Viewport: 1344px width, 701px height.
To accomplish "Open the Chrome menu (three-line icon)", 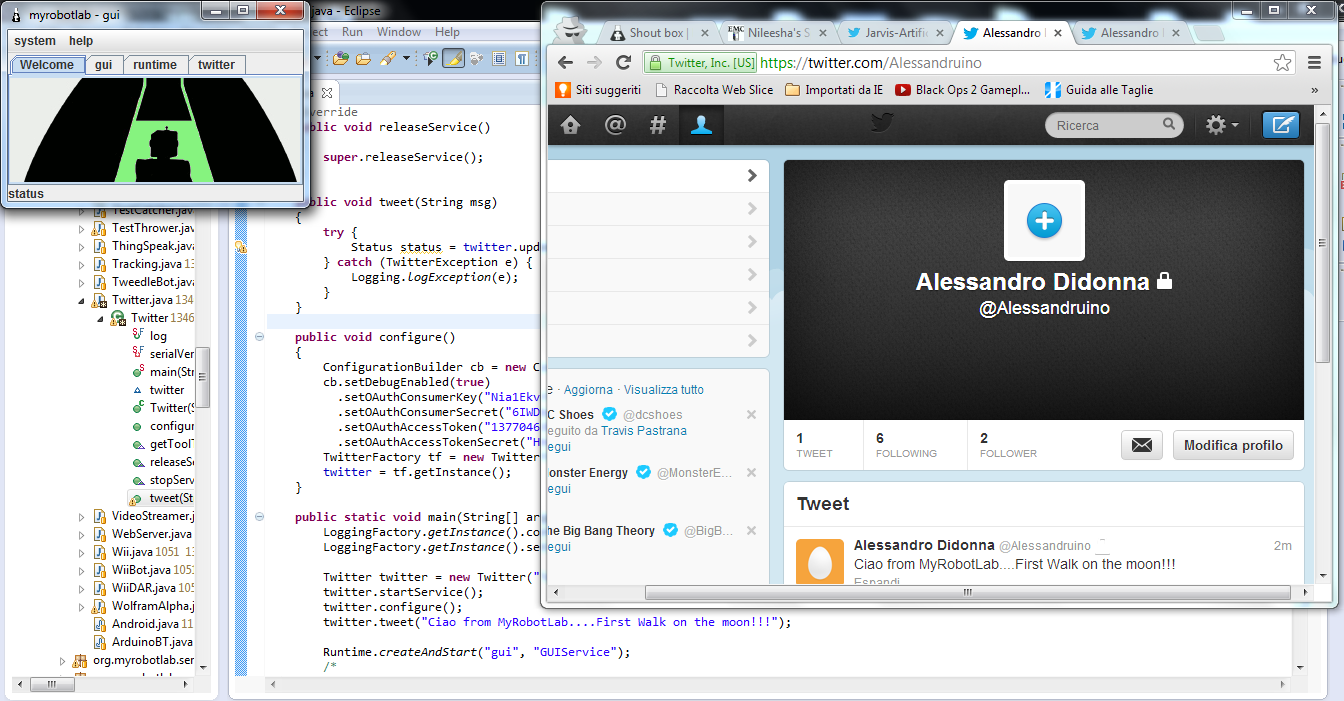I will click(1315, 62).
